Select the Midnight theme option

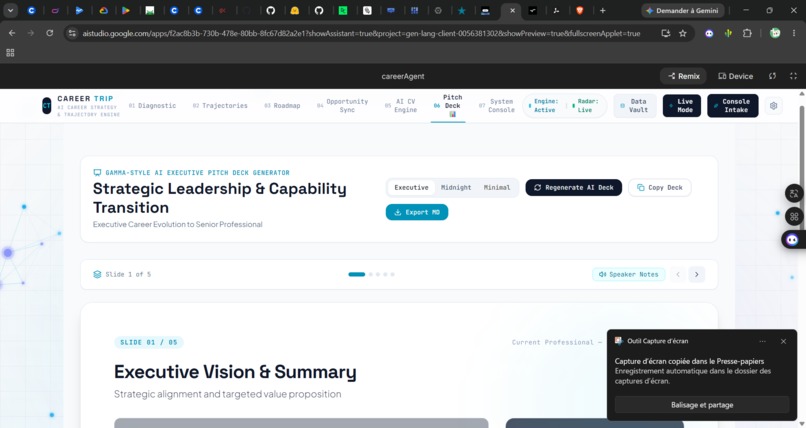(456, 188)
